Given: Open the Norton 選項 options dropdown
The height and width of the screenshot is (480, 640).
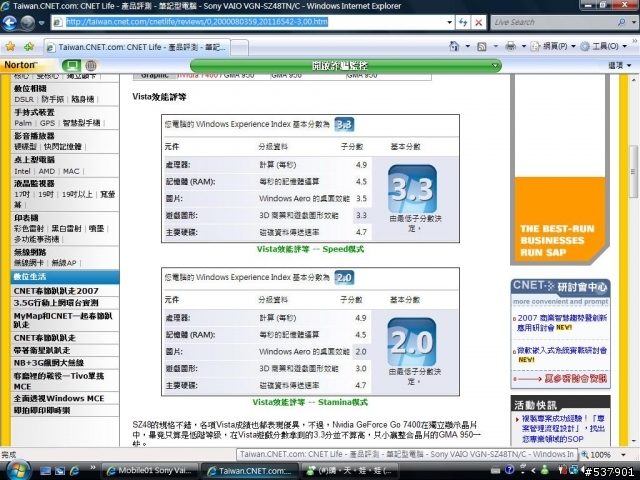Looking at the screenshot, I should click(x=620, y=65).
